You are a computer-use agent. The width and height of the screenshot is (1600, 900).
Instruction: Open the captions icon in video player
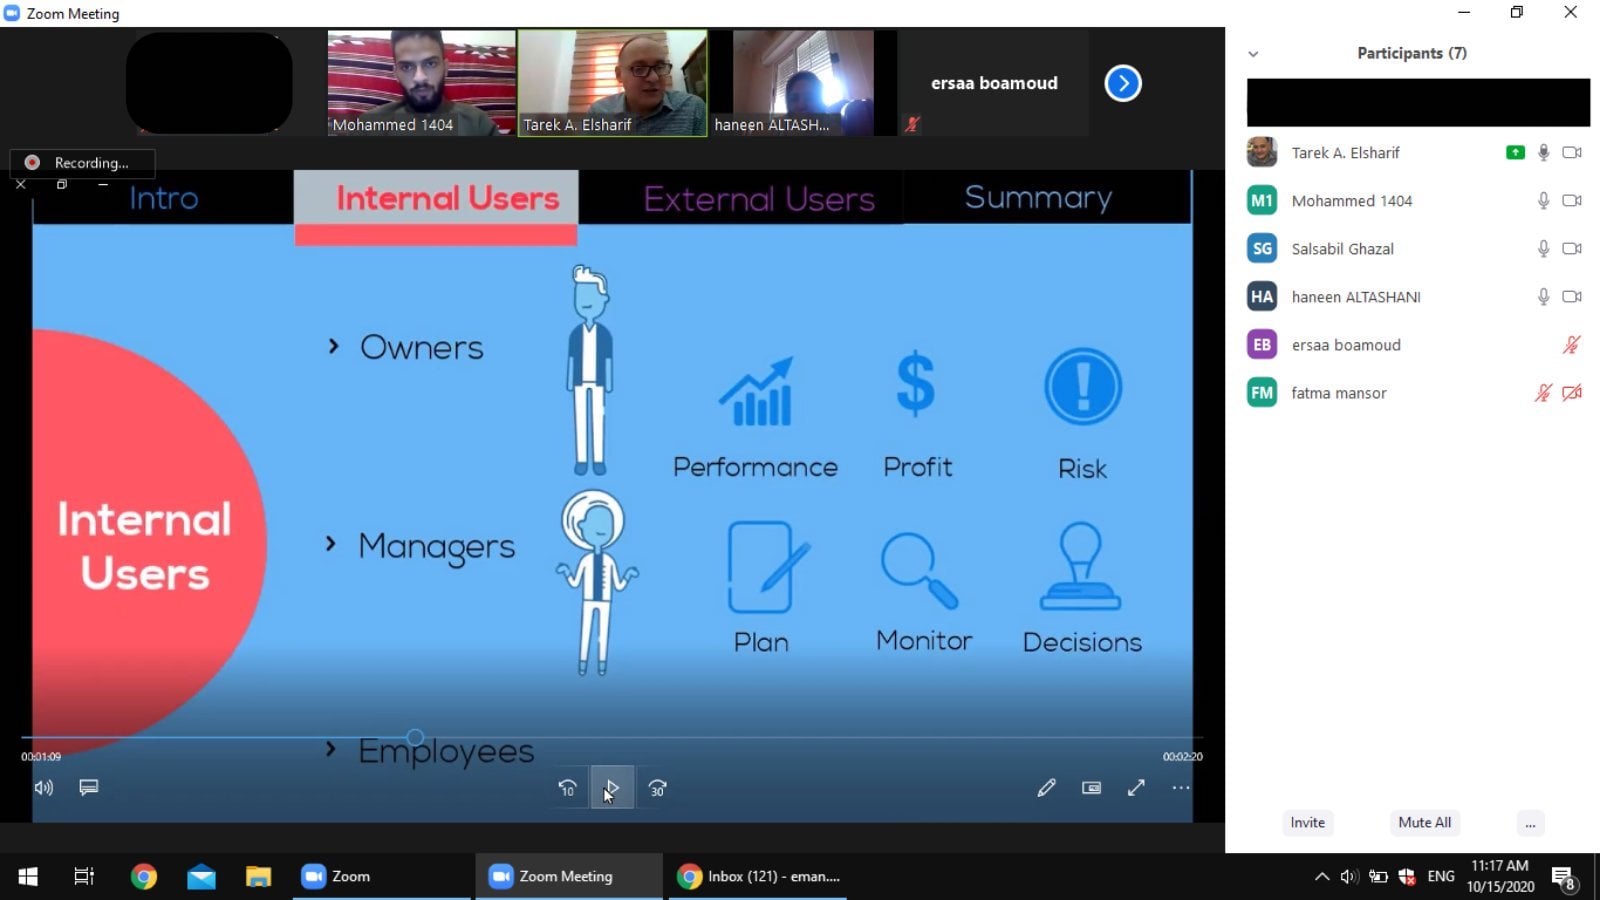(x=89, y=788)
